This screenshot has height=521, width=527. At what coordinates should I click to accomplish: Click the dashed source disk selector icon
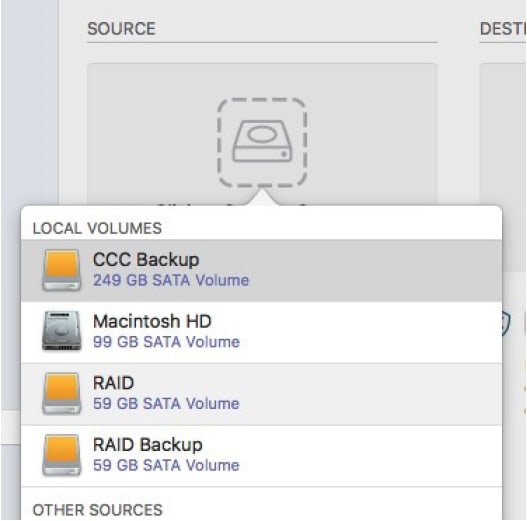point(262,142)
